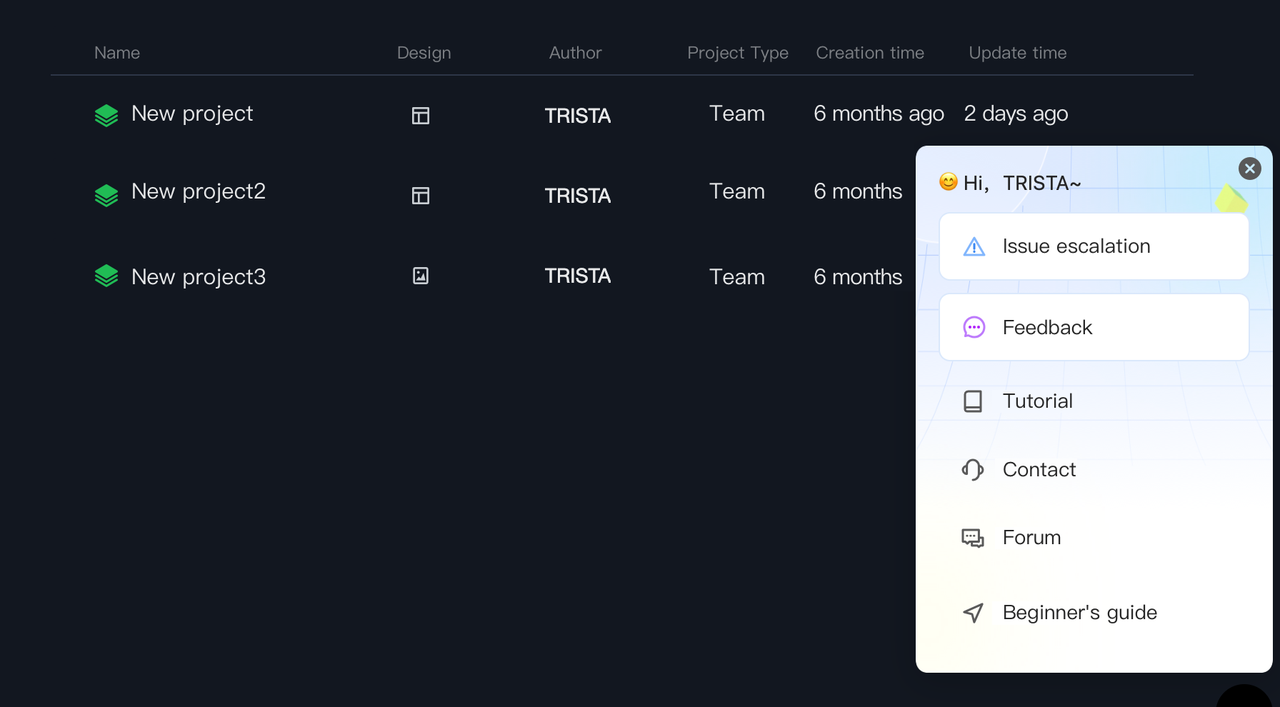Click the purple chat bubble Feedback icon
This screenshot has height=707, width=1280.
pos(974,328)
